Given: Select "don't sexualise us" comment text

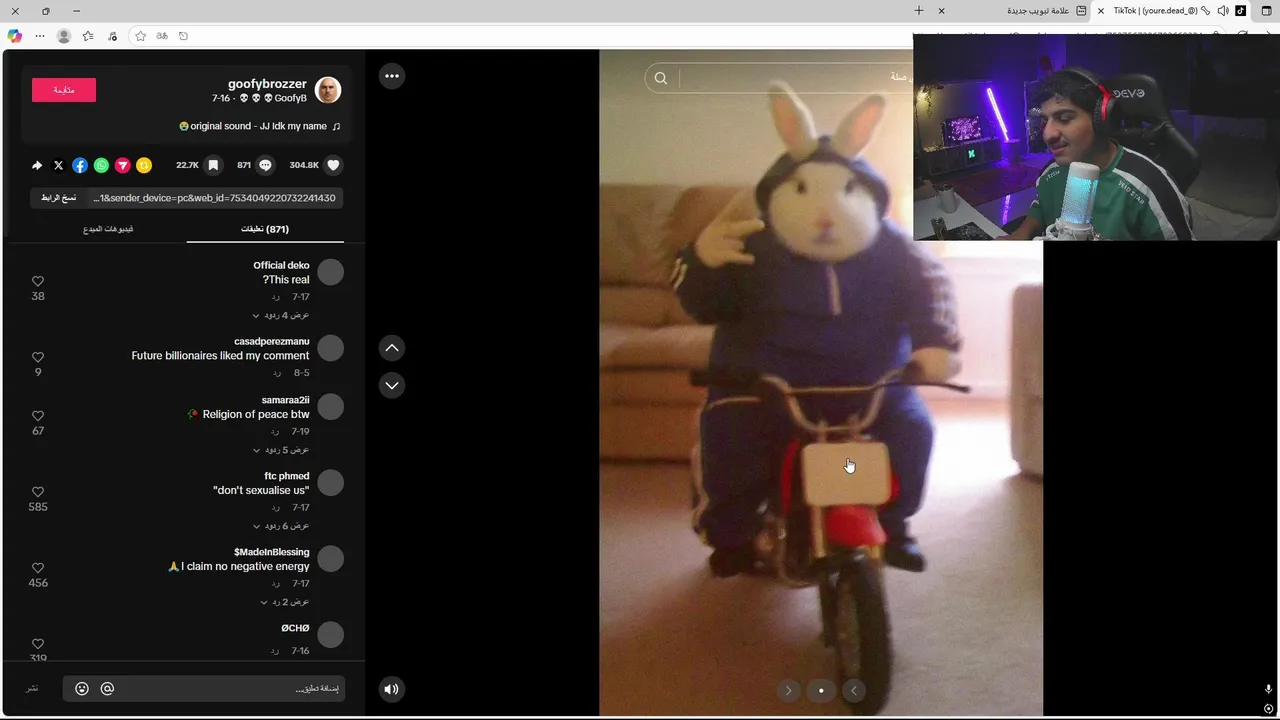Looking at the screenshot, I should (x=261, y=490).
